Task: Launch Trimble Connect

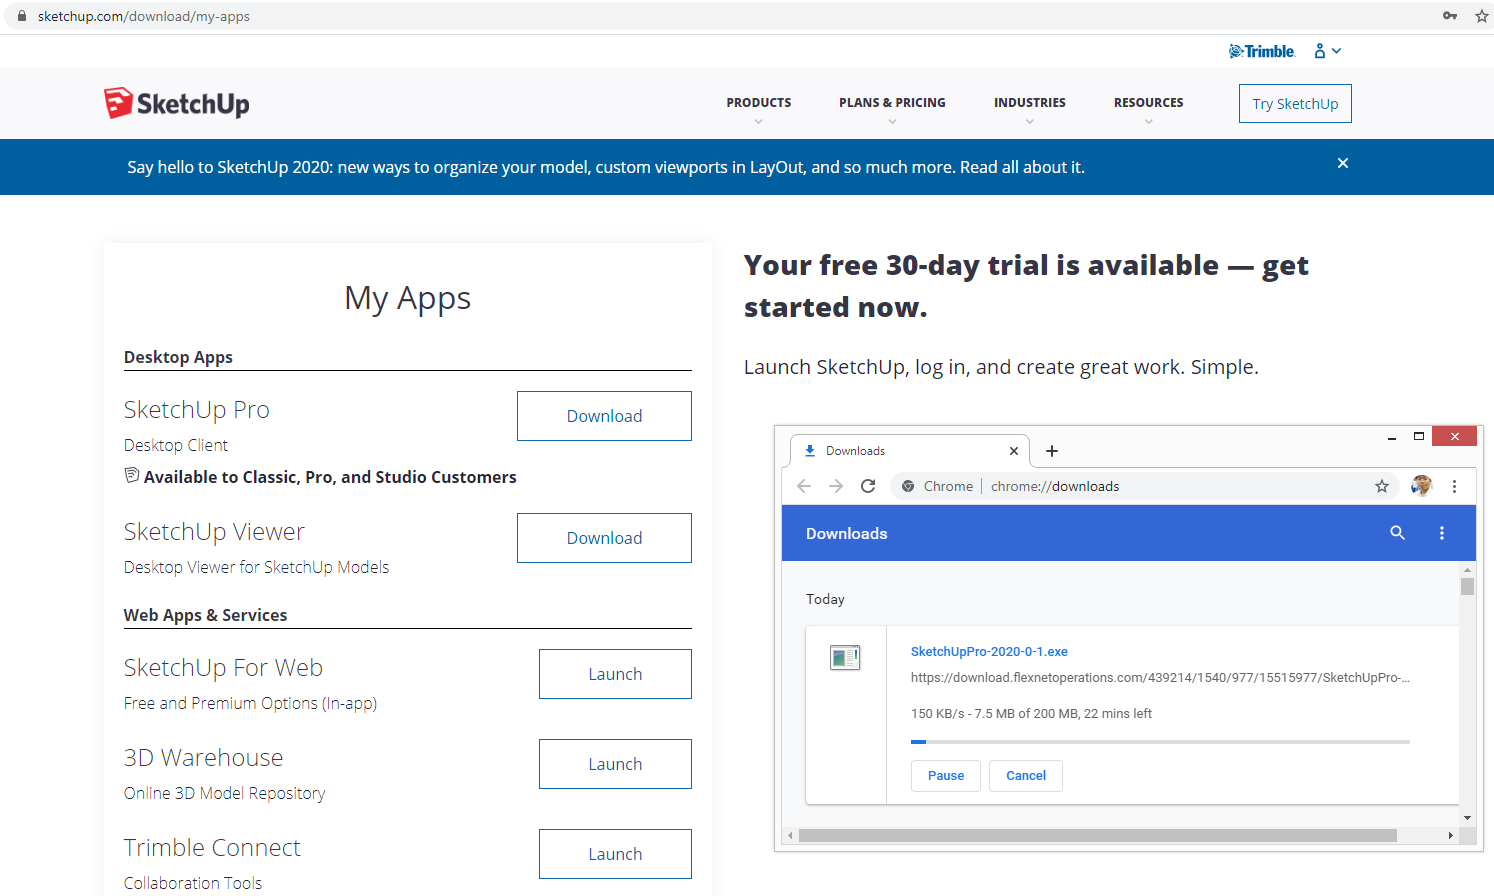Action: pos(615,854)
